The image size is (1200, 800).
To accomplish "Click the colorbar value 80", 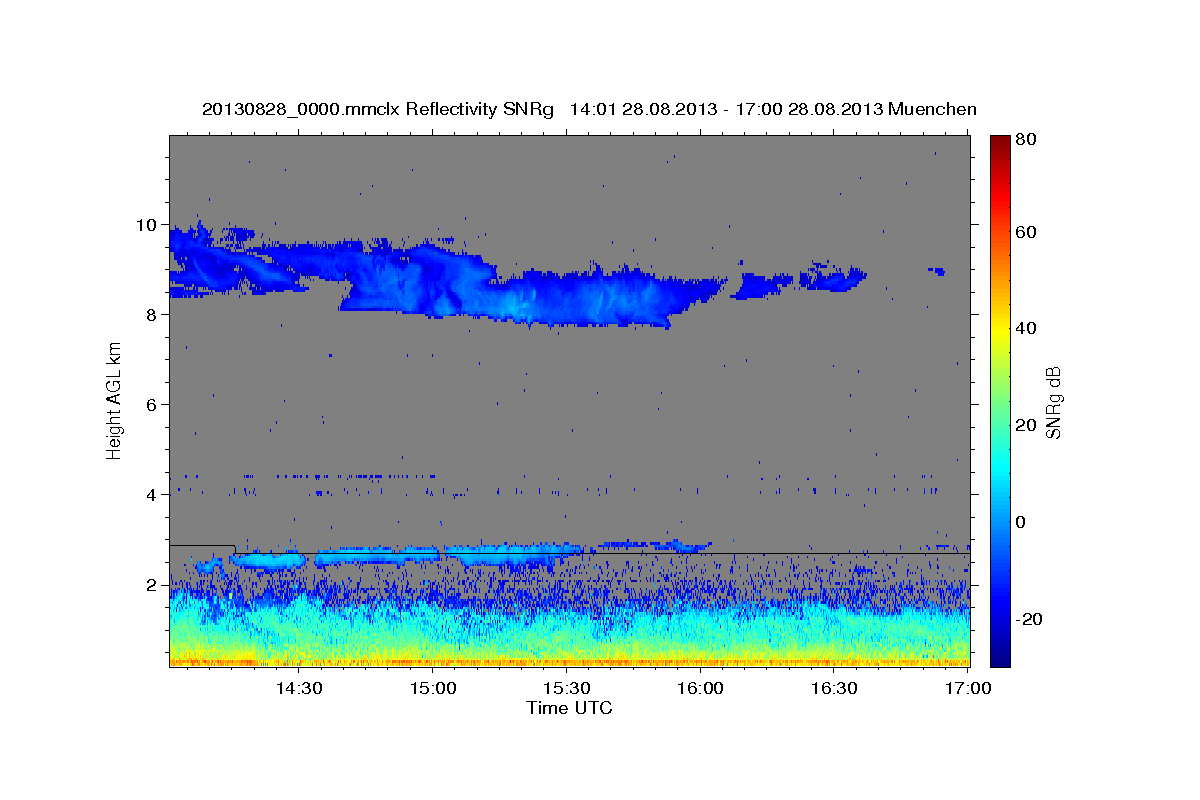I will (x=1028, y=140).
